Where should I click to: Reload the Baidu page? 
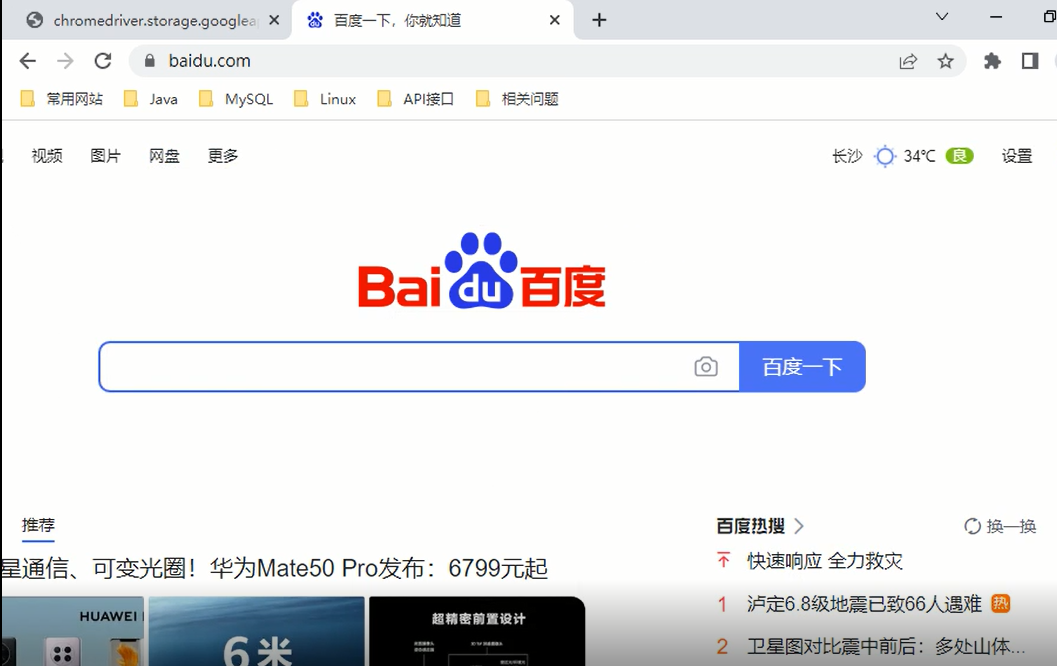pos(103,61)
